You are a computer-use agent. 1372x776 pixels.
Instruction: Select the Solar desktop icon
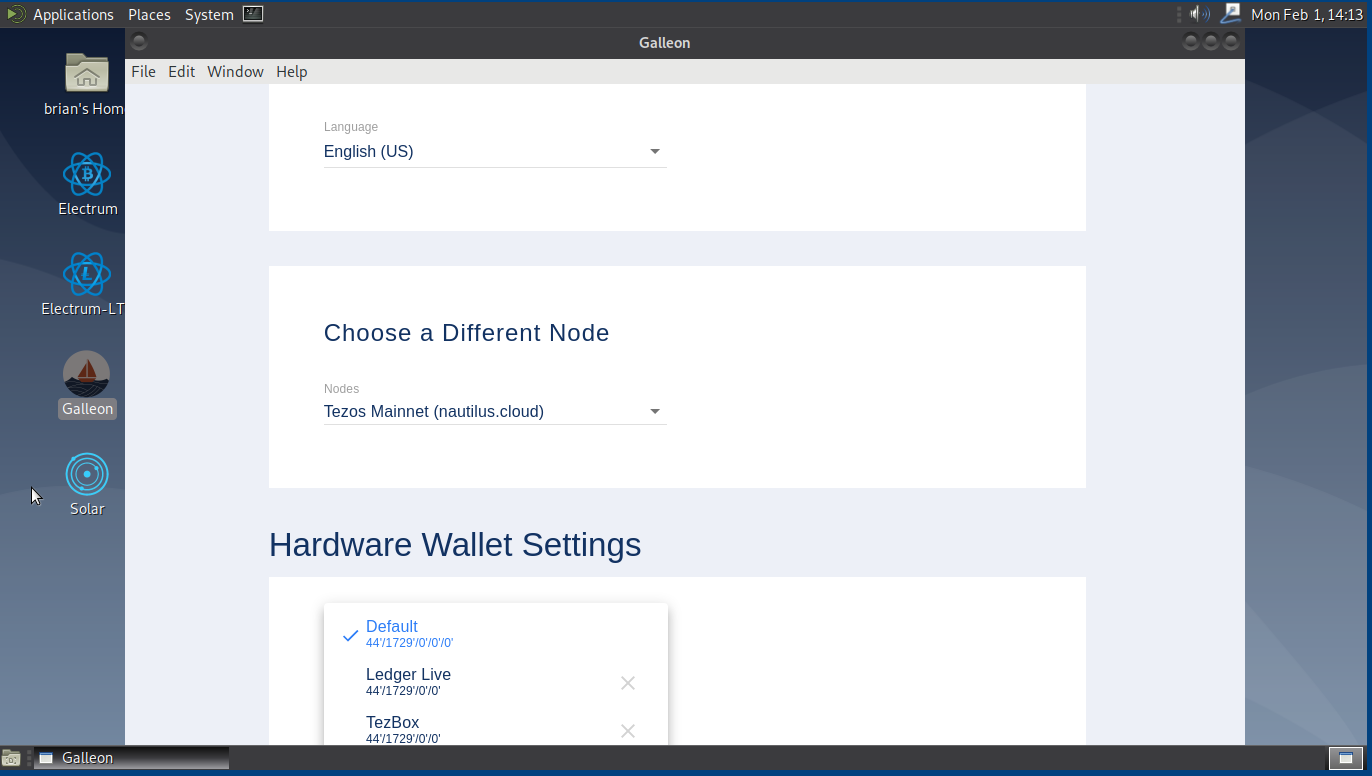coord(87,485)
